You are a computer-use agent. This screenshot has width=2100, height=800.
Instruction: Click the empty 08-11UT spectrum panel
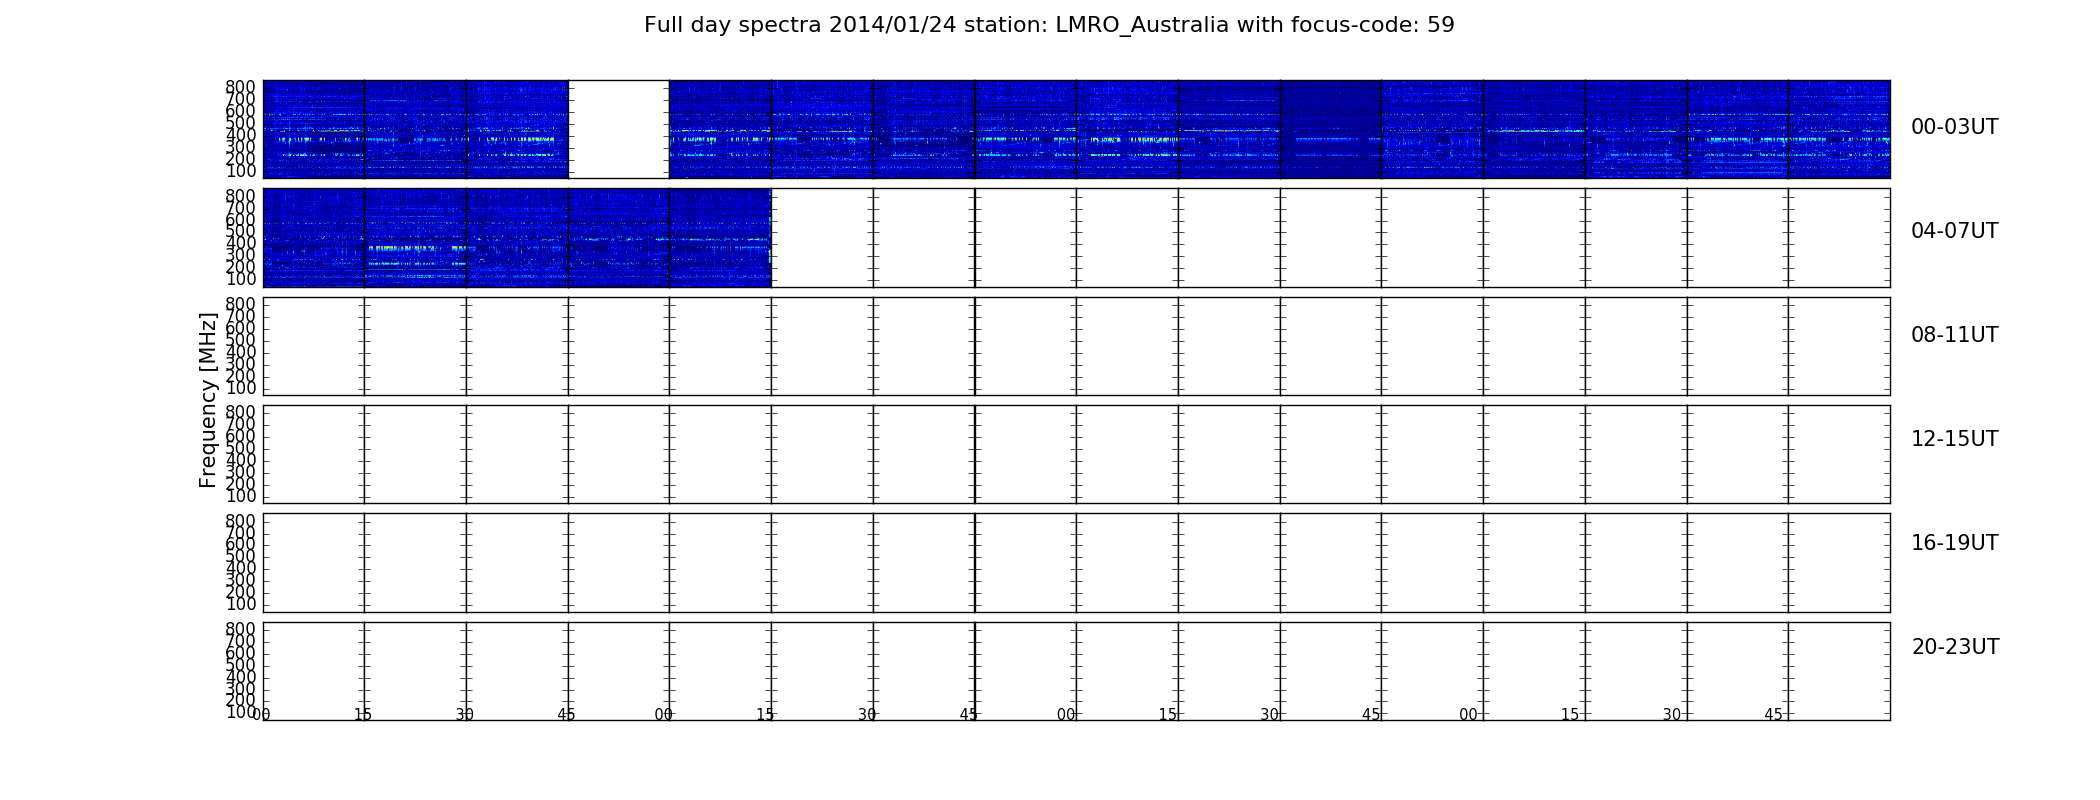[x=1076, y=346]
